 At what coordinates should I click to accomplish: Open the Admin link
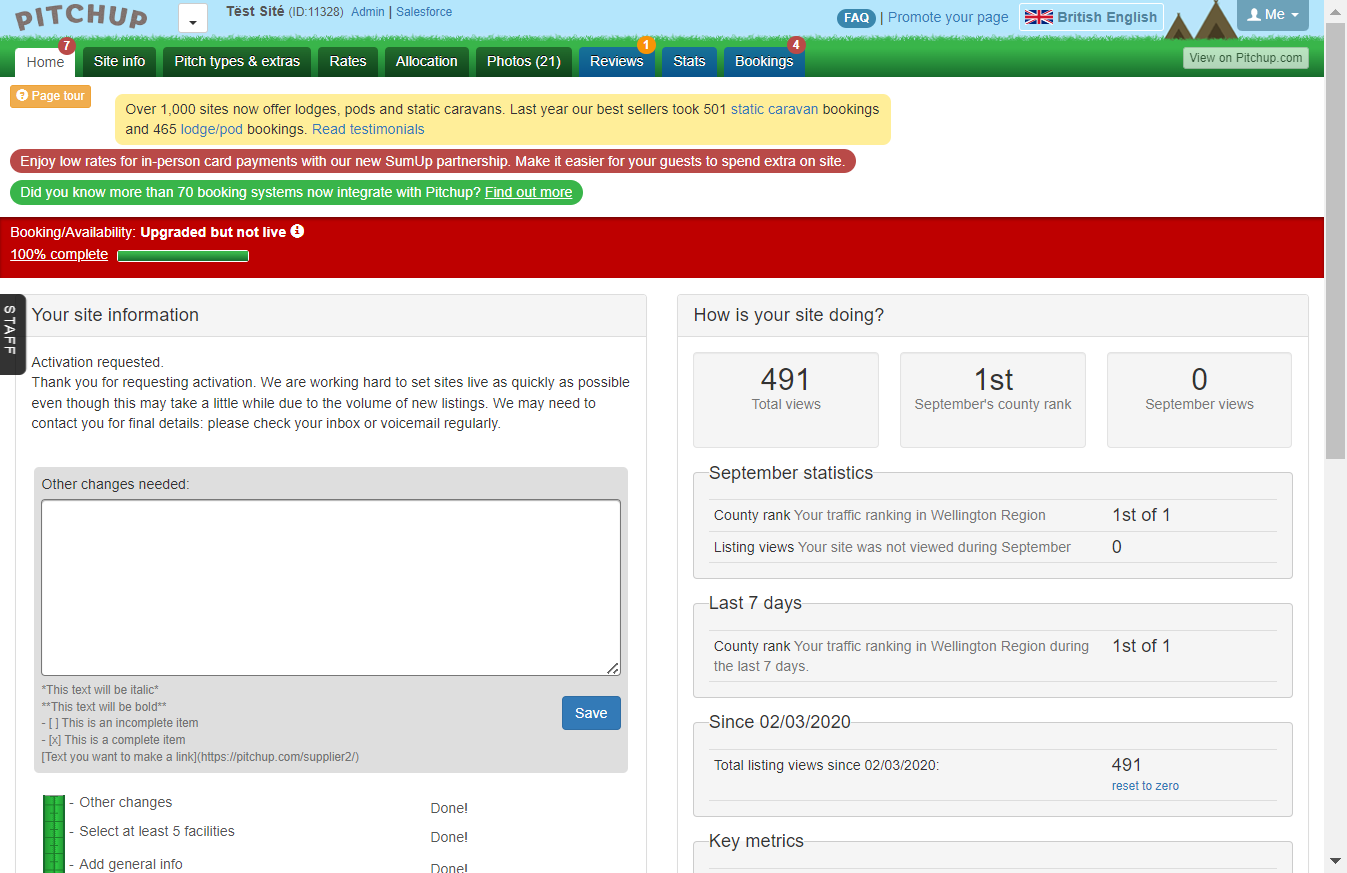(x=367, y=12)
